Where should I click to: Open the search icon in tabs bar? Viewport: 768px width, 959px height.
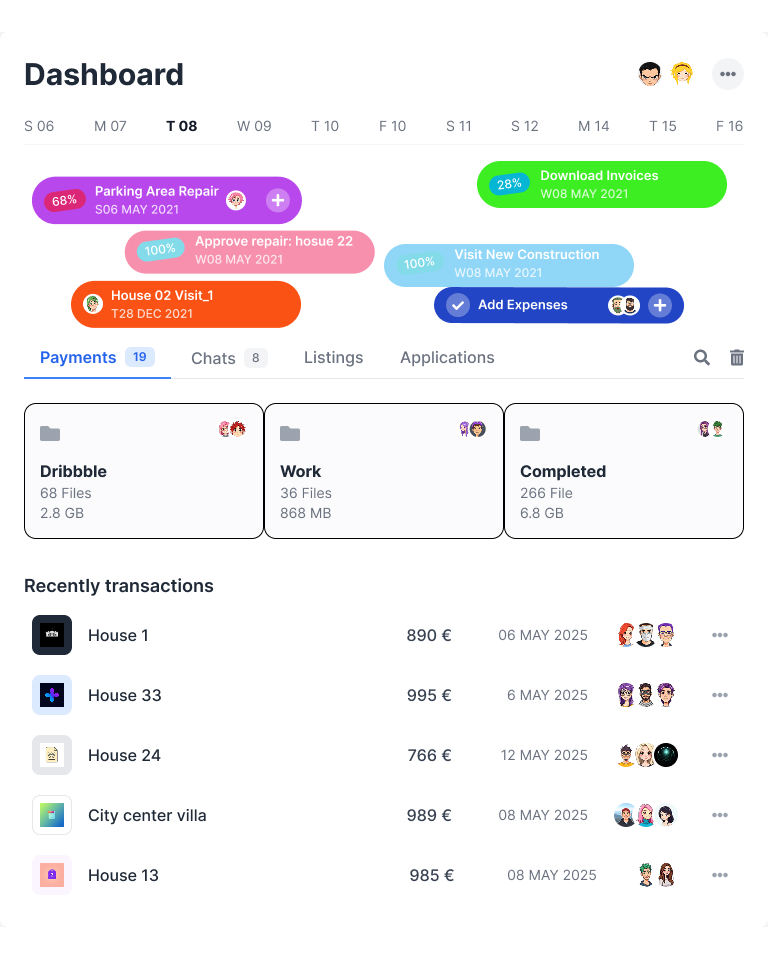tap(701, 358)
